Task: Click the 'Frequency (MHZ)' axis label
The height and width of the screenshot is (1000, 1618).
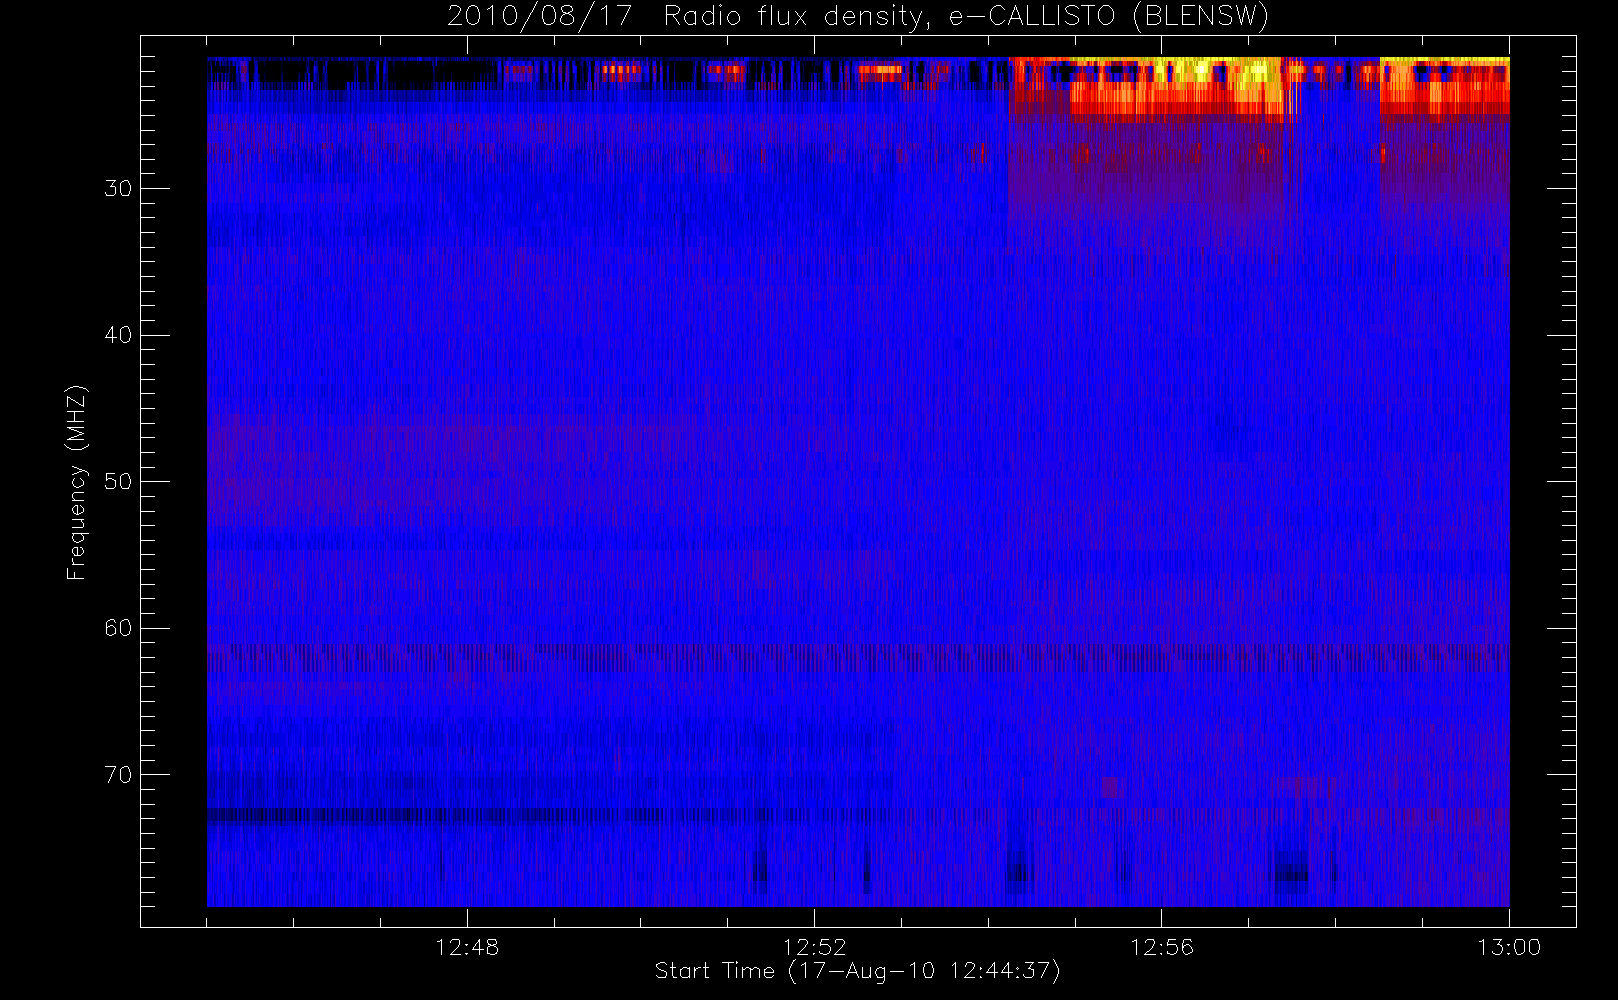Action: tap(77, 482)
